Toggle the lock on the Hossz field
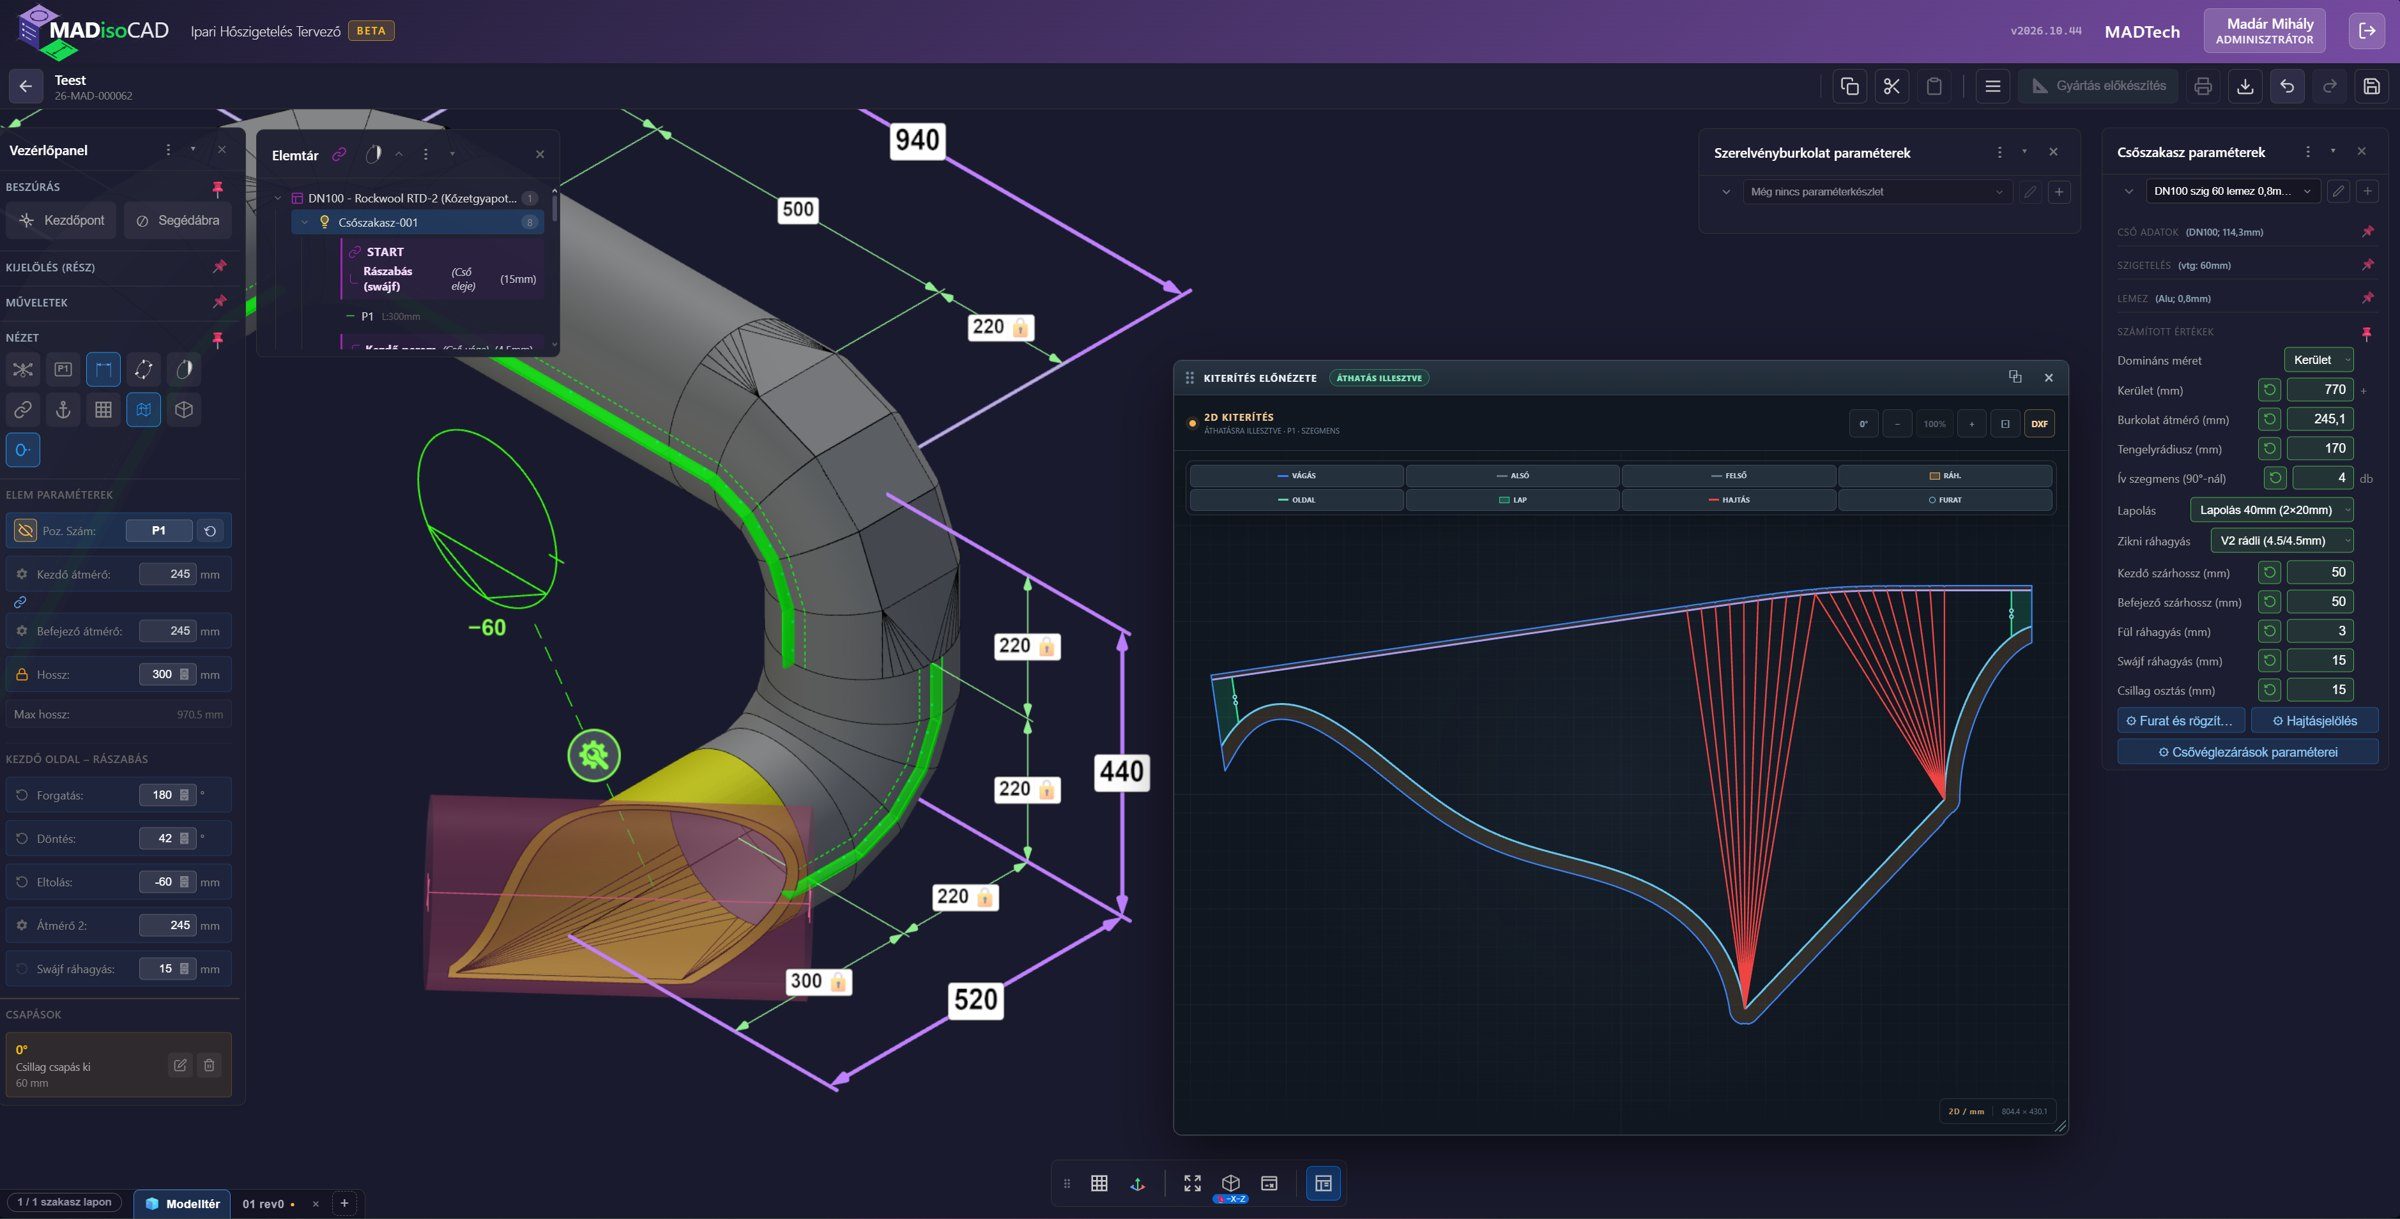The image size is (2400, 1219). pos(22,674)
